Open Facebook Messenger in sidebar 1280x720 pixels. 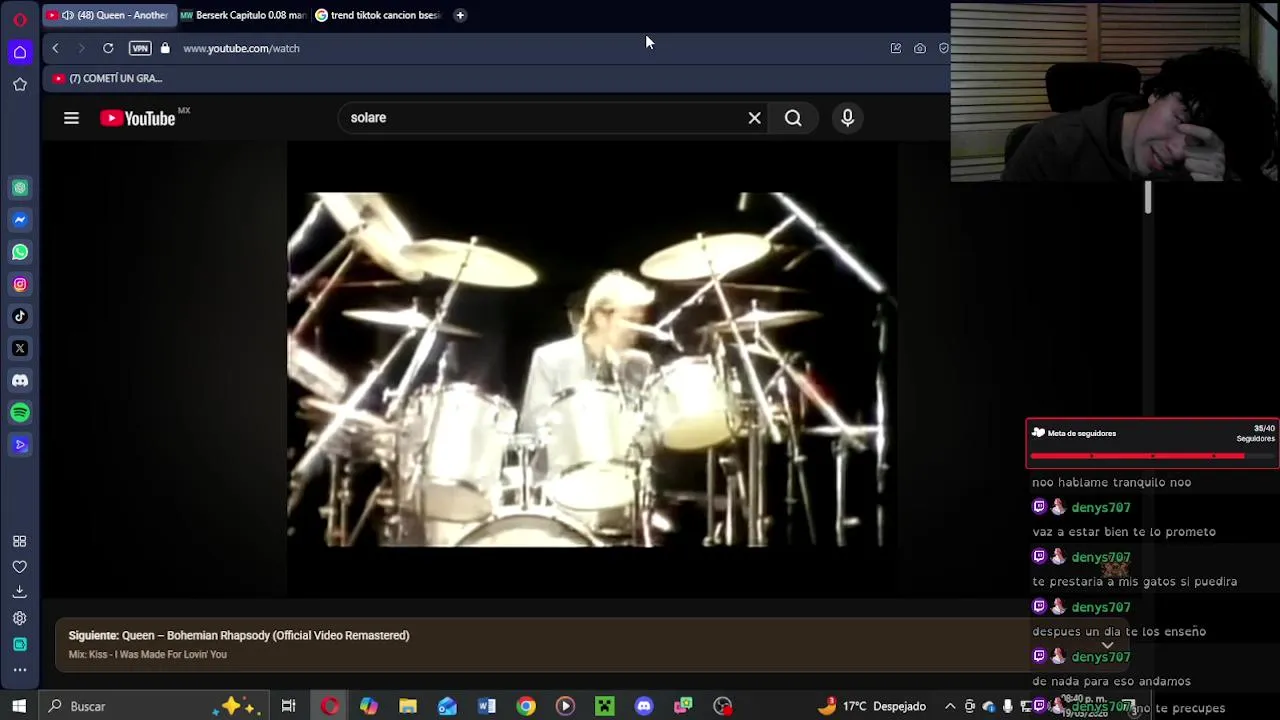click(x=20, y=220)
